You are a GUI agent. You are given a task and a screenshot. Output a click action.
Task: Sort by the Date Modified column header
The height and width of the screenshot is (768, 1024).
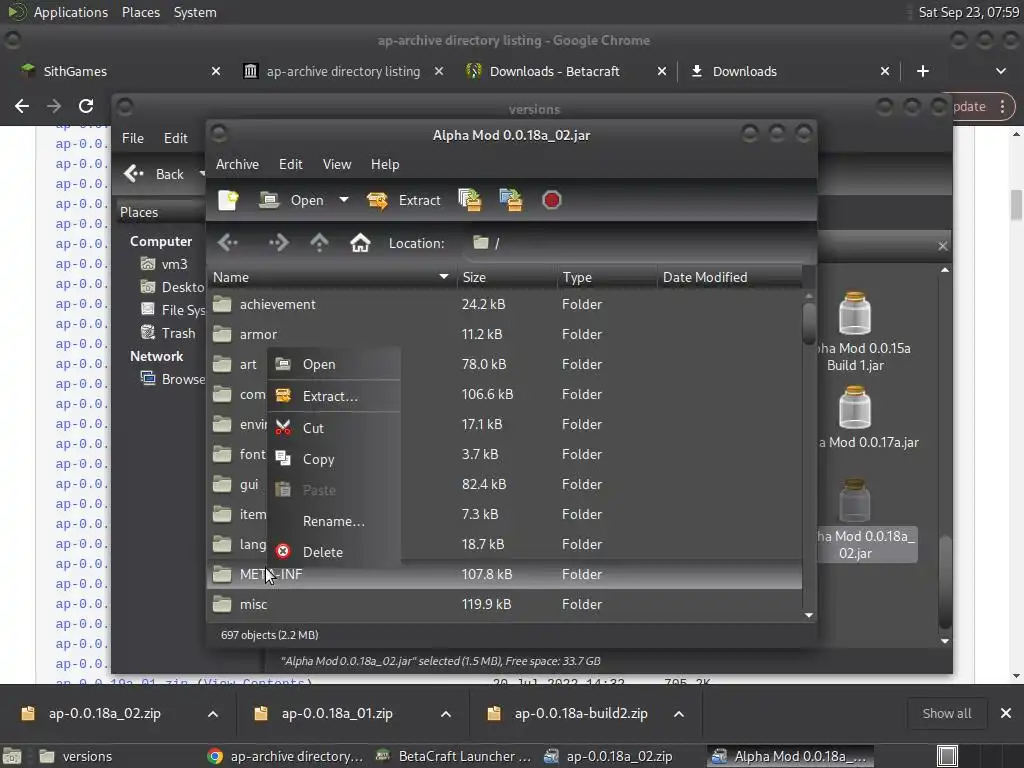point(729,278)
